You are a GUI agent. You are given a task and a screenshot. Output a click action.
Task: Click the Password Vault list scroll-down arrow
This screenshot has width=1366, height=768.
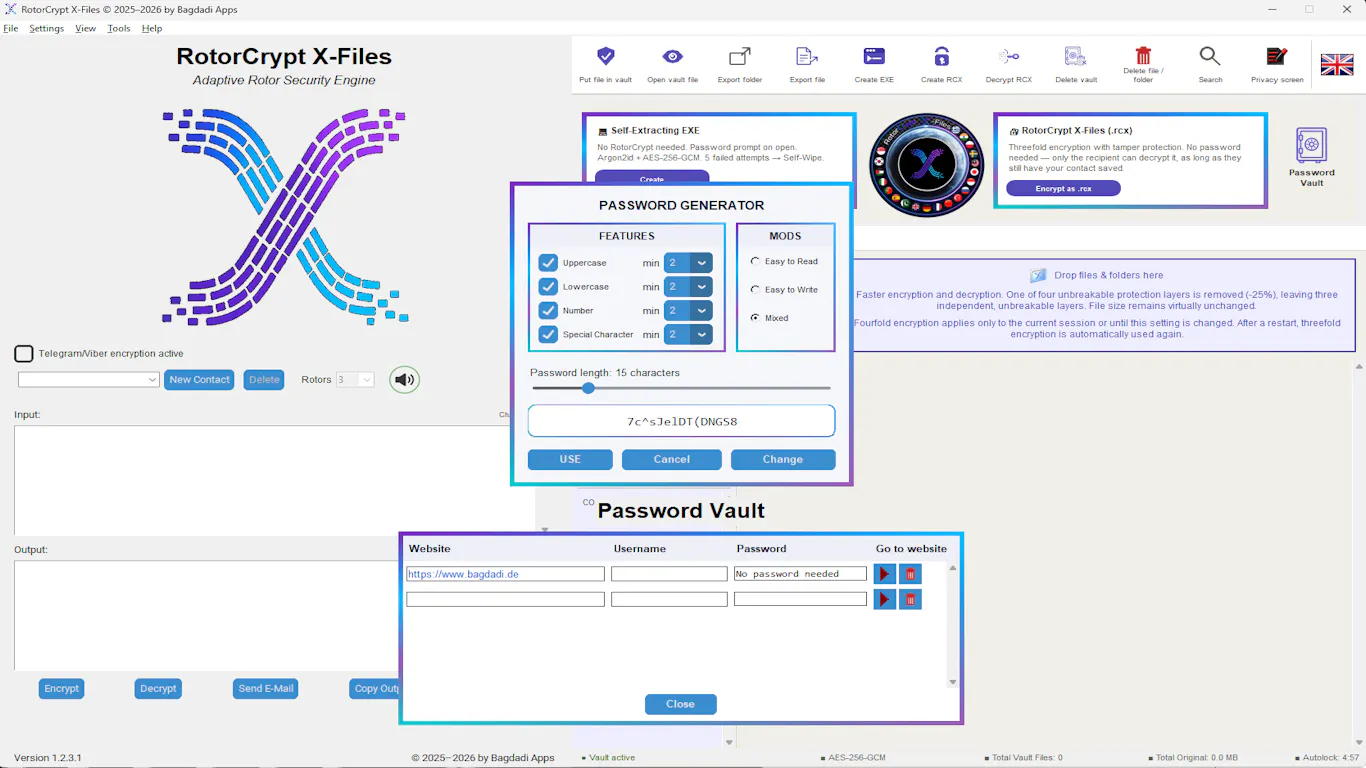point(952,682)
